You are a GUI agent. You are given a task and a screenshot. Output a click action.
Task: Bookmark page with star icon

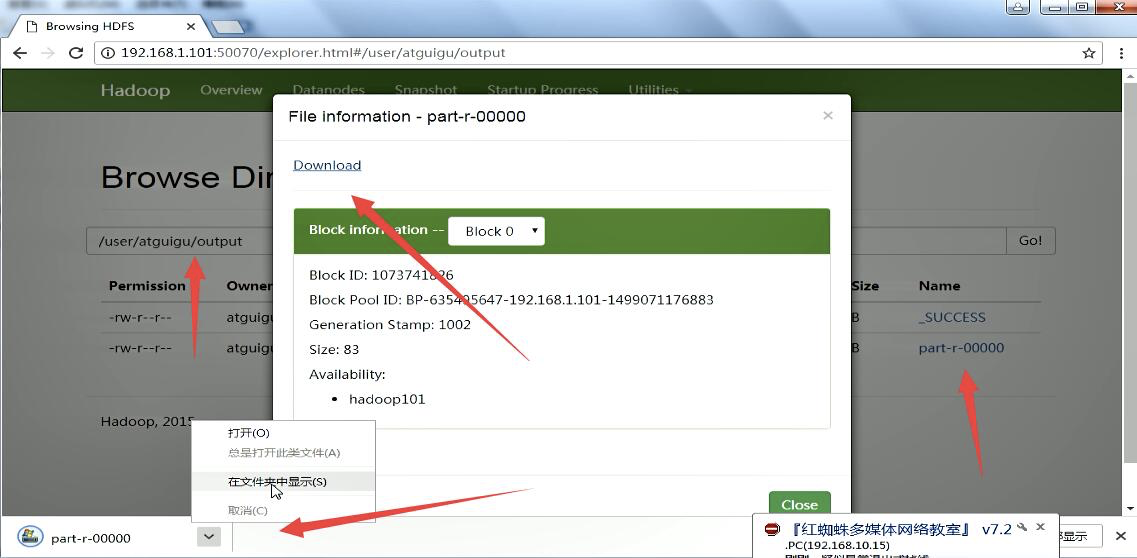[x=1088, y=53]
